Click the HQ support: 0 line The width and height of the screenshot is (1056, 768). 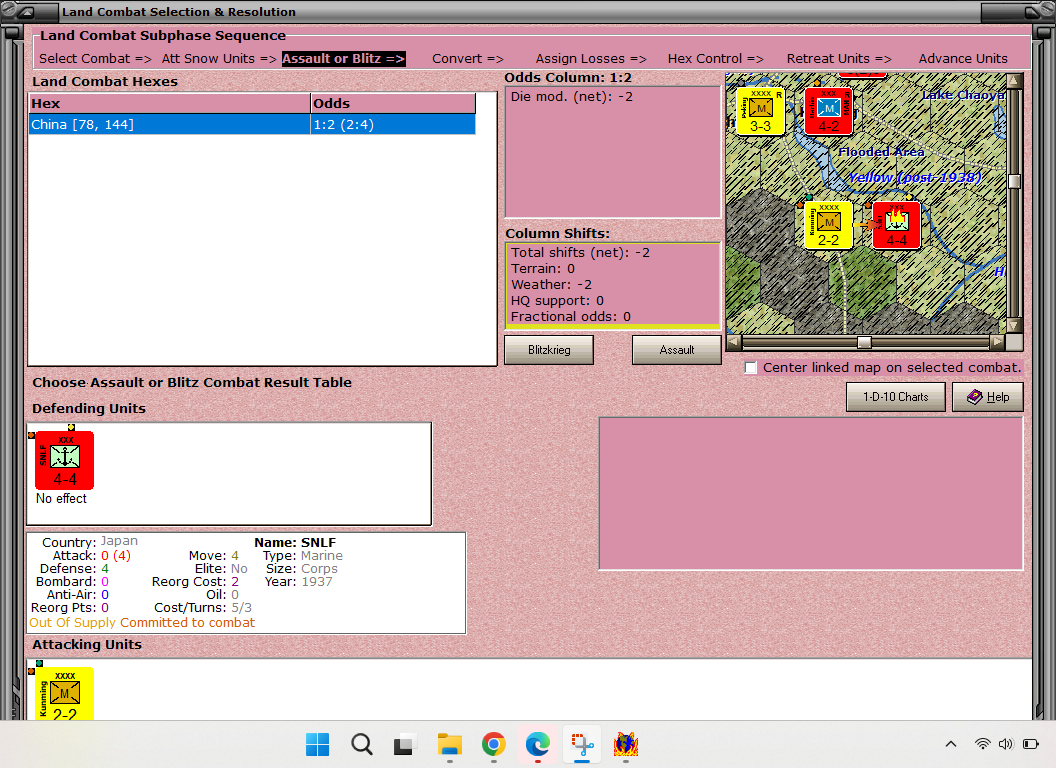tap(558, 300)
